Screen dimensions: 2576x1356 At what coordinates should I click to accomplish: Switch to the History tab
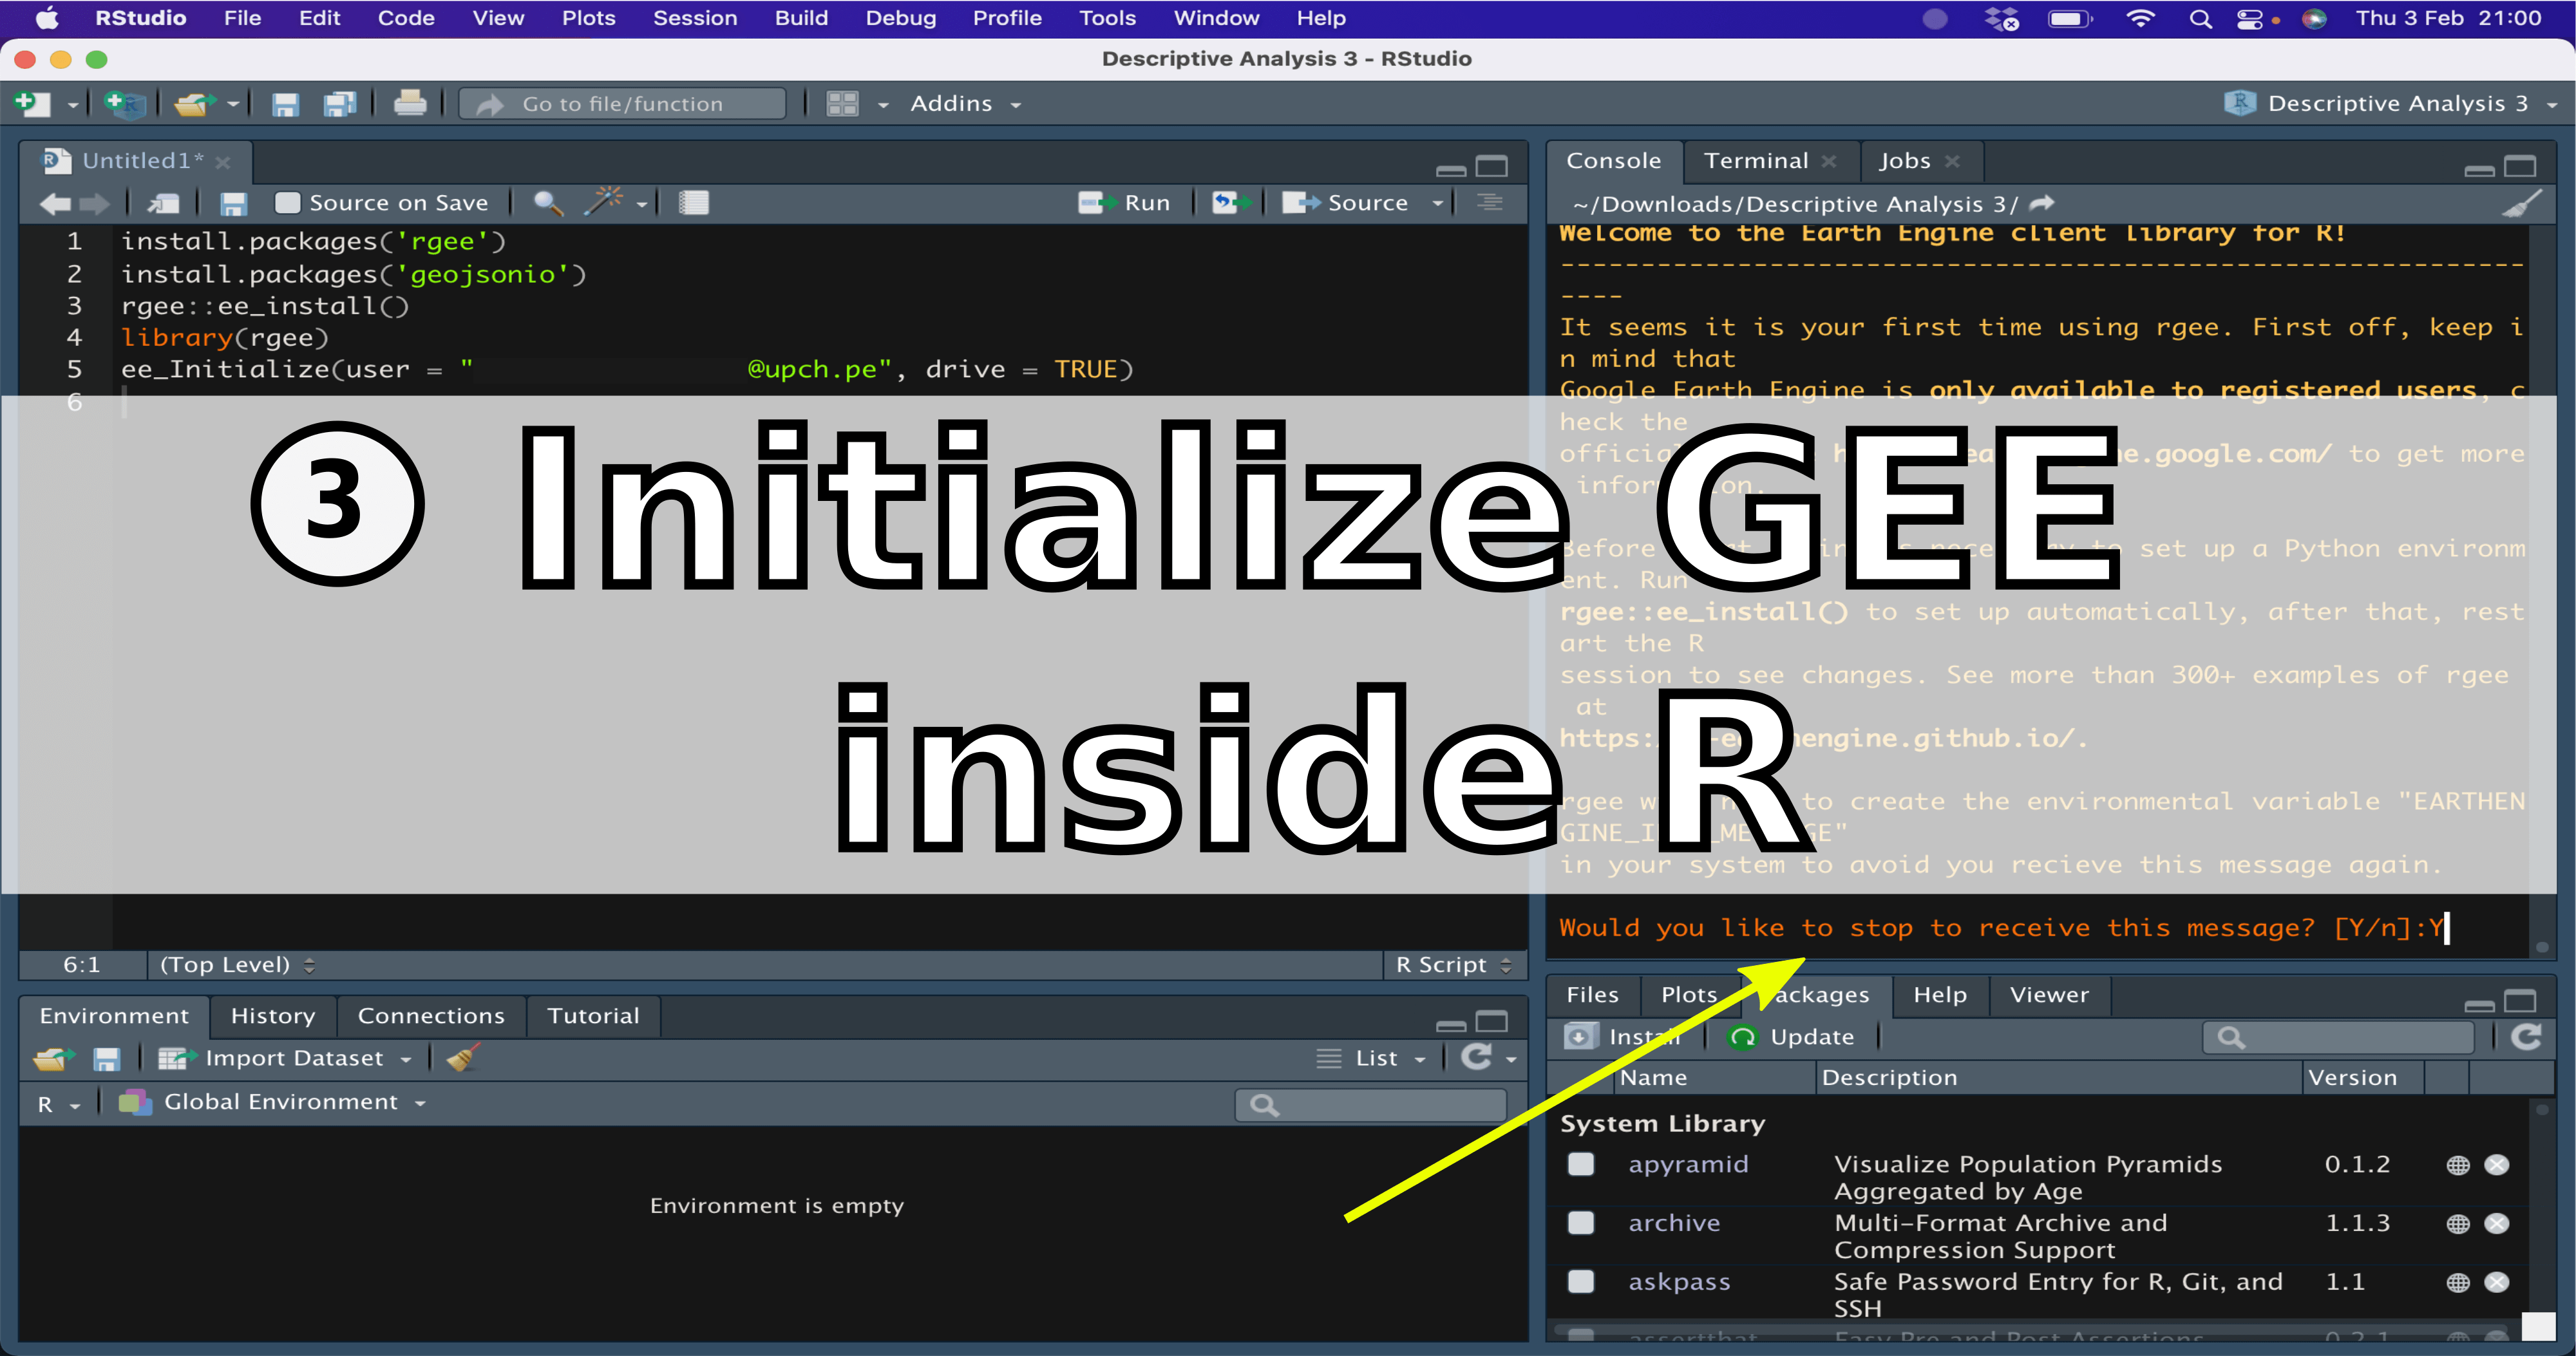pos(273,1016)
